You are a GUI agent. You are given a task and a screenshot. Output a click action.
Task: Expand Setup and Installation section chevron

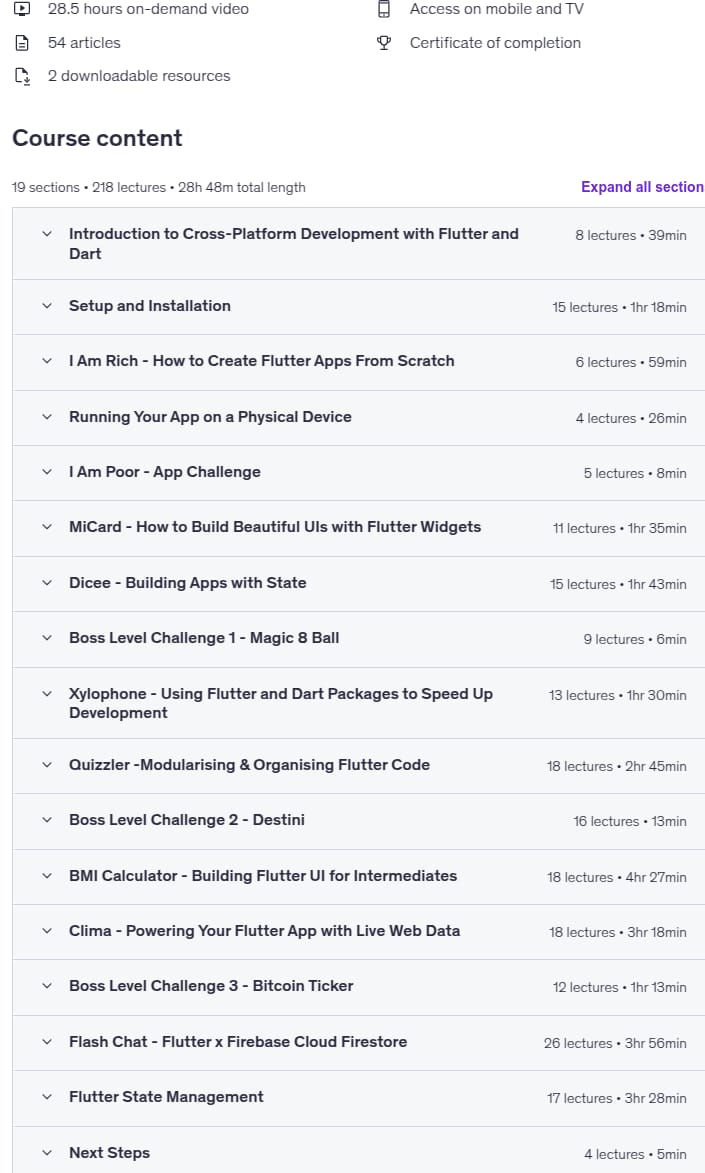(46, 306)
